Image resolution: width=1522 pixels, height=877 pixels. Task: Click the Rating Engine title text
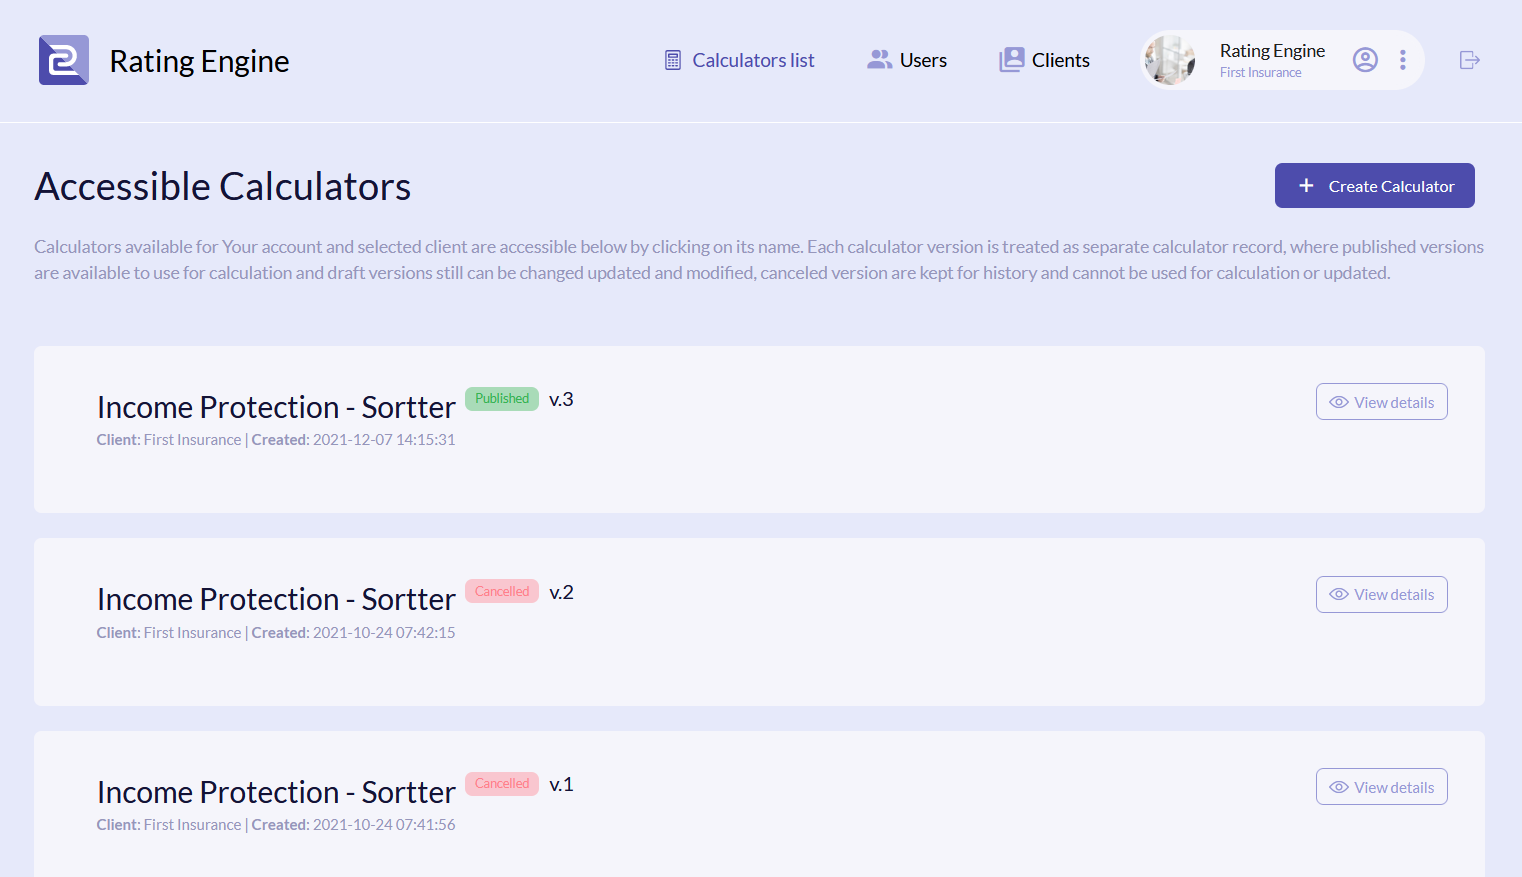[199, 61]
